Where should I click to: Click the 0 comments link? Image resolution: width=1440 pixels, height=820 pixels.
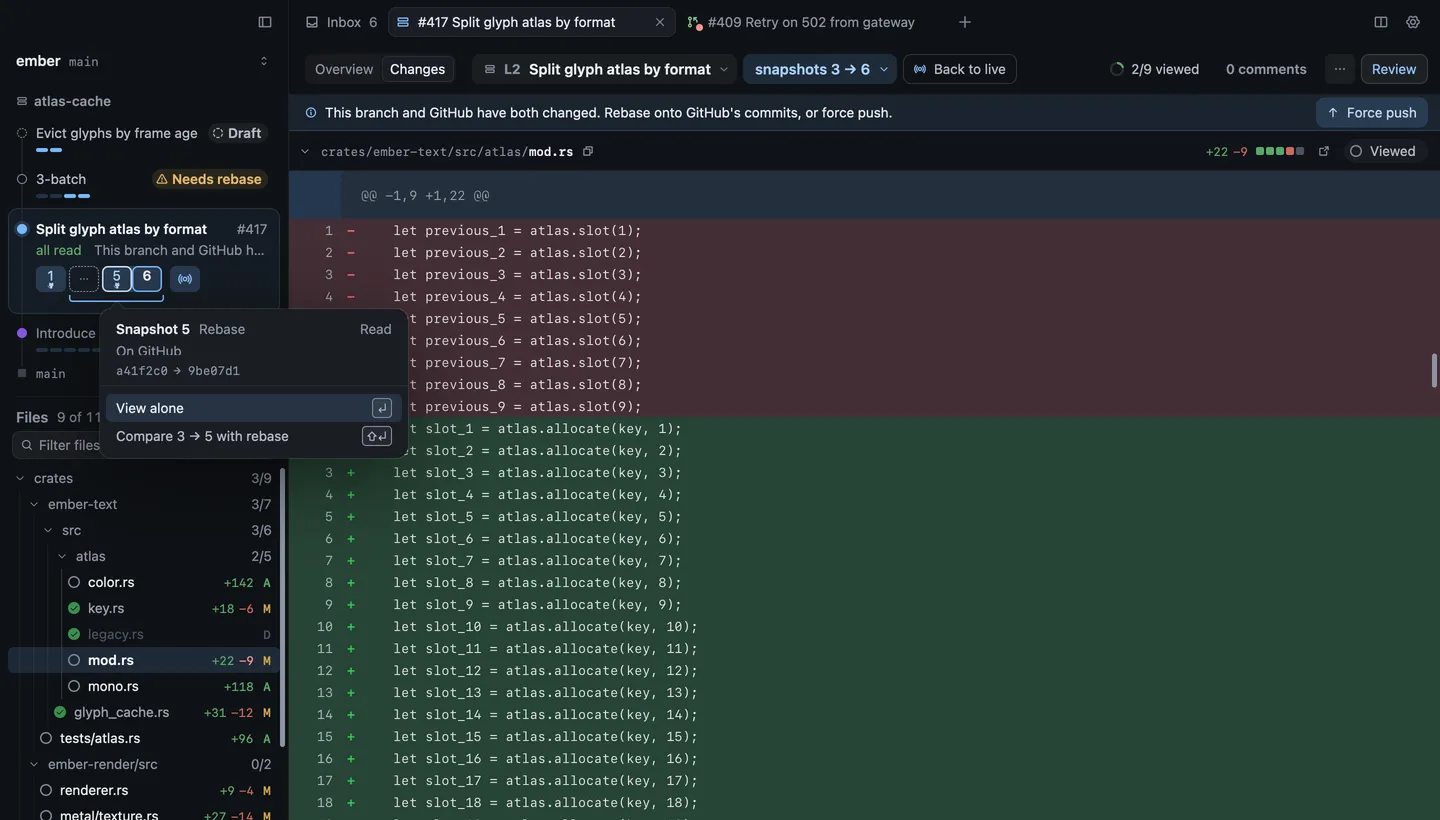(1266, 69)
